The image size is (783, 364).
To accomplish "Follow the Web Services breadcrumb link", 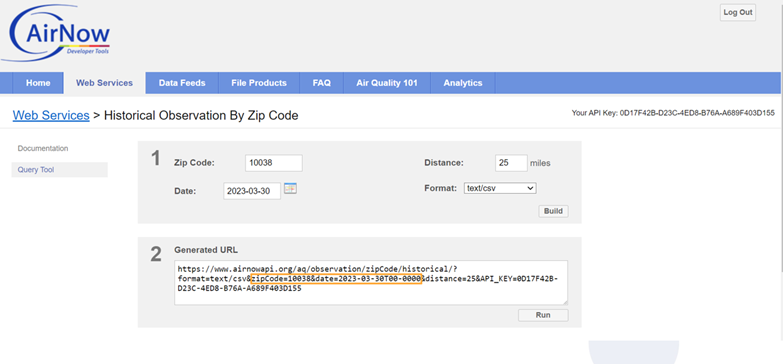I will [51, 115].
